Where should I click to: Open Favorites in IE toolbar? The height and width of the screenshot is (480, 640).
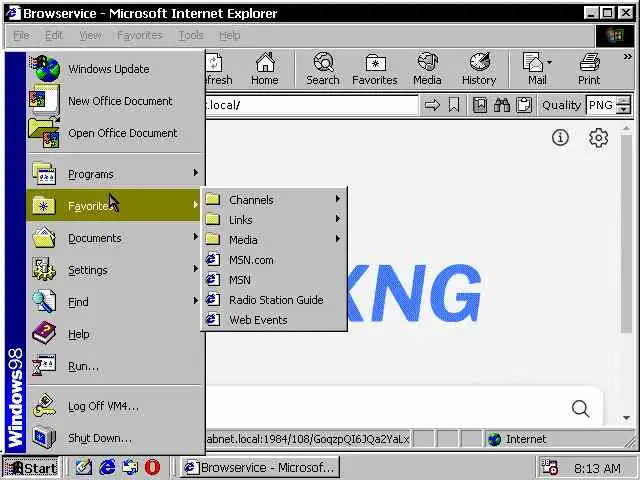click(375, 69)
